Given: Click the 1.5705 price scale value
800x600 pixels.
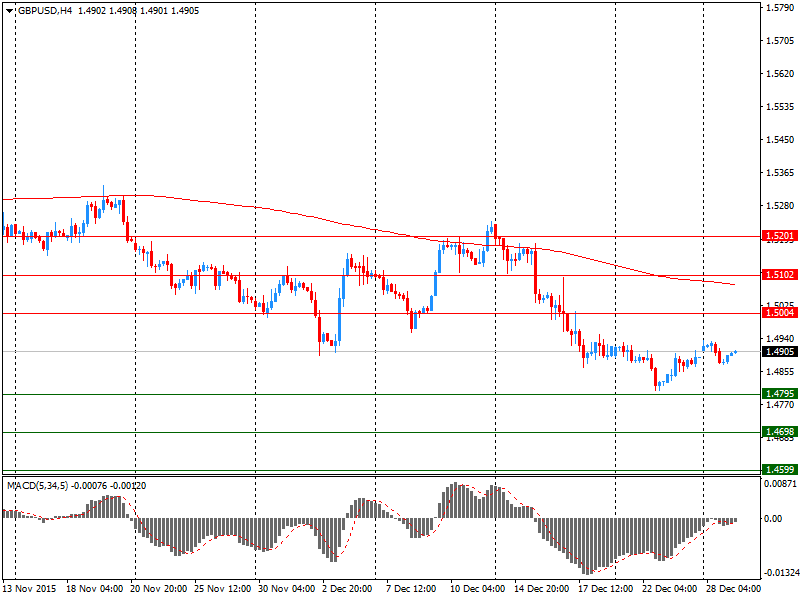Looking at the screenshot, I should pos(781,41).
